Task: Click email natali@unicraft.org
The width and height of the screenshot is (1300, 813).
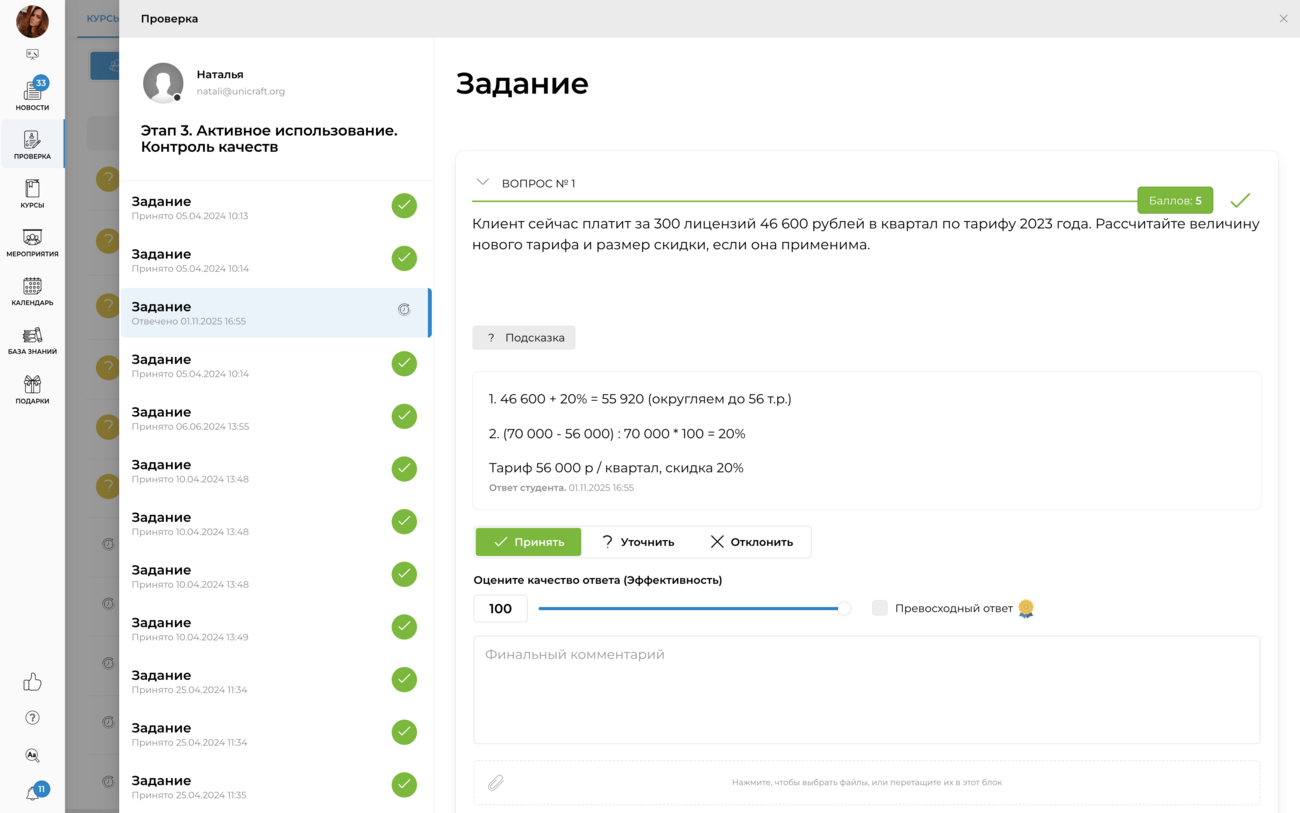Action: point(240,91)
